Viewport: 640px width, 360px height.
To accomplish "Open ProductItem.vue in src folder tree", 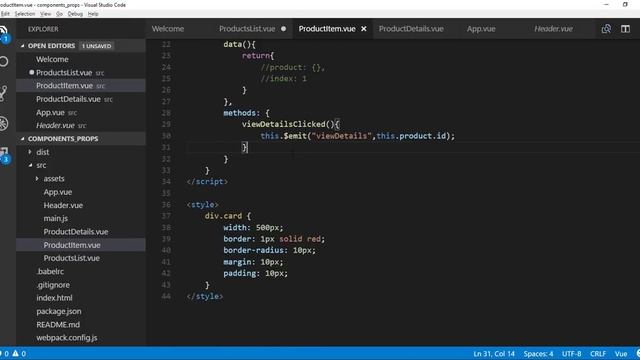I will click(x=81, y=245).
